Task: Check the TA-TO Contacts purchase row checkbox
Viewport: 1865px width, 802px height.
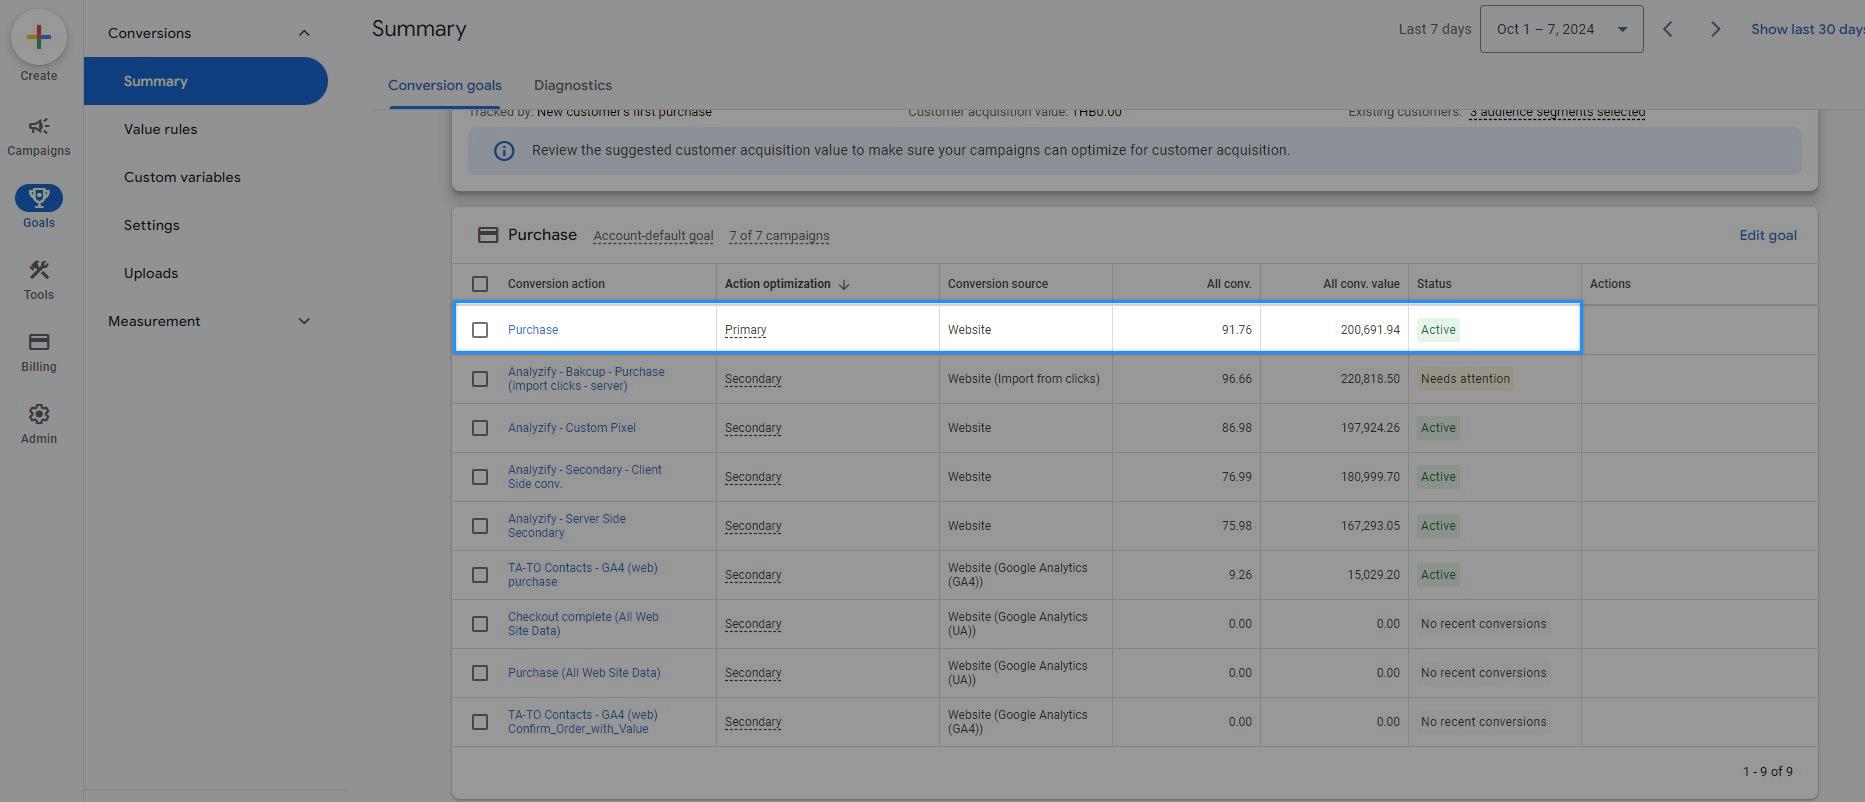Action: [x=480, y=575]
